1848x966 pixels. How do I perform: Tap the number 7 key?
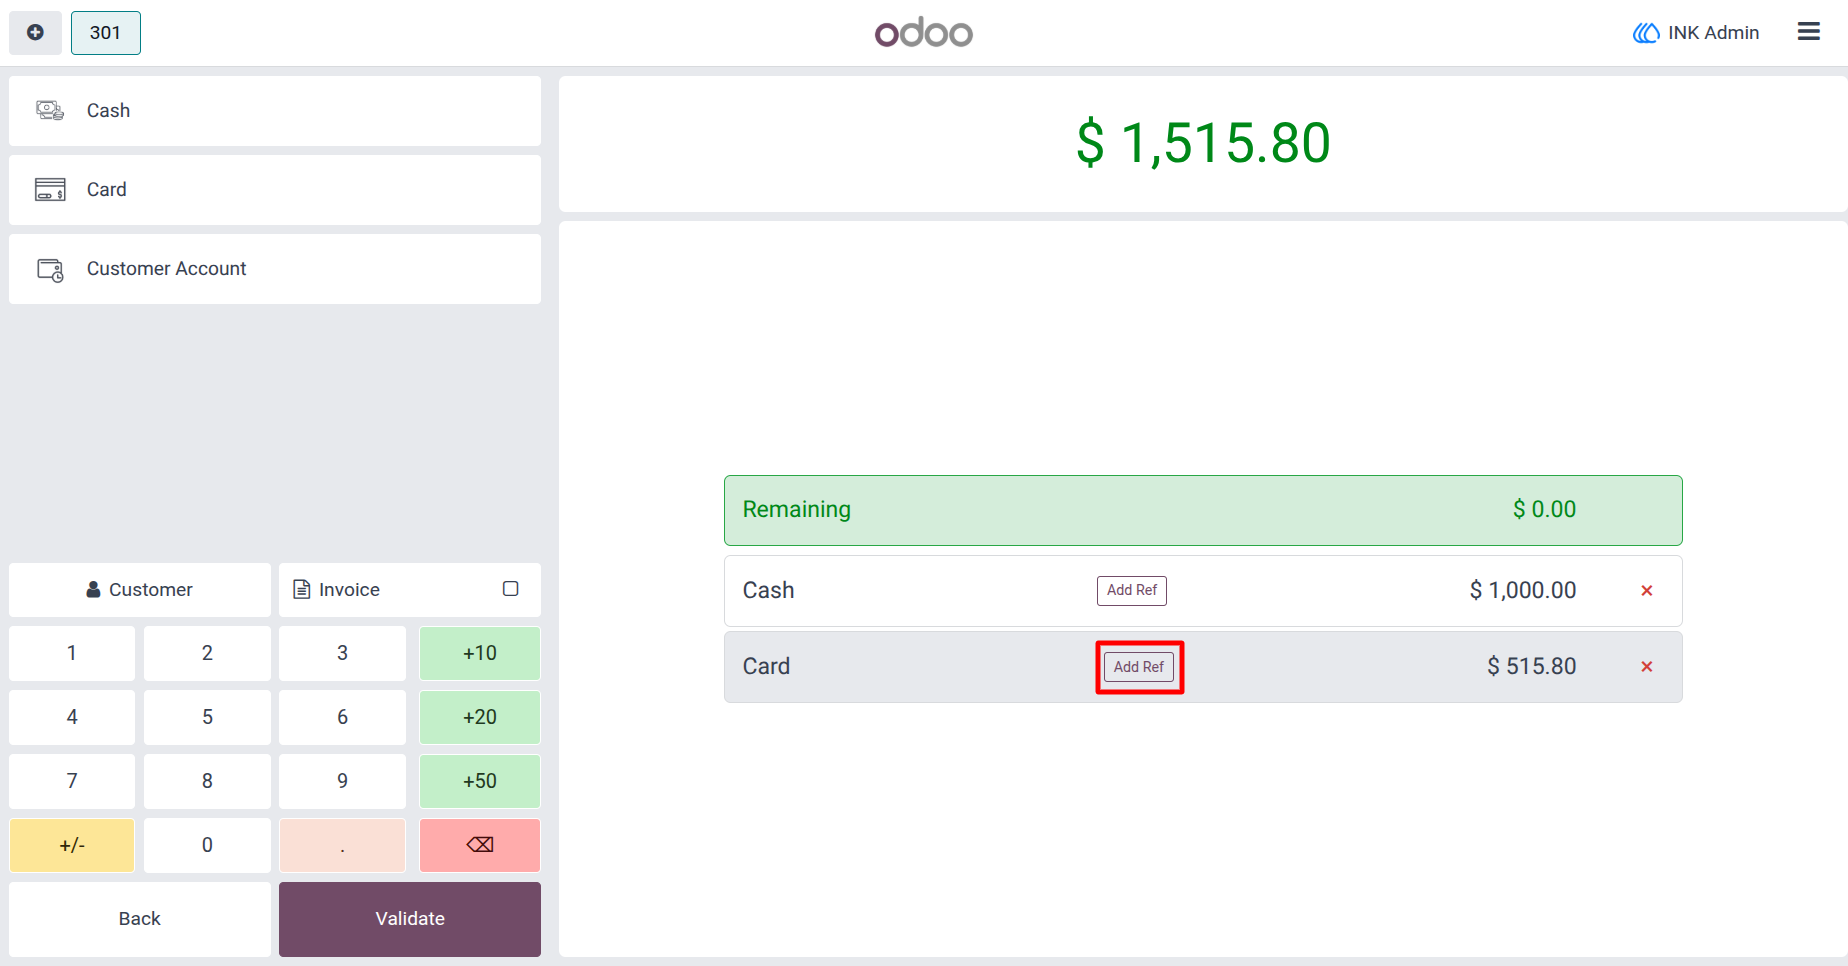pos(72,781)
